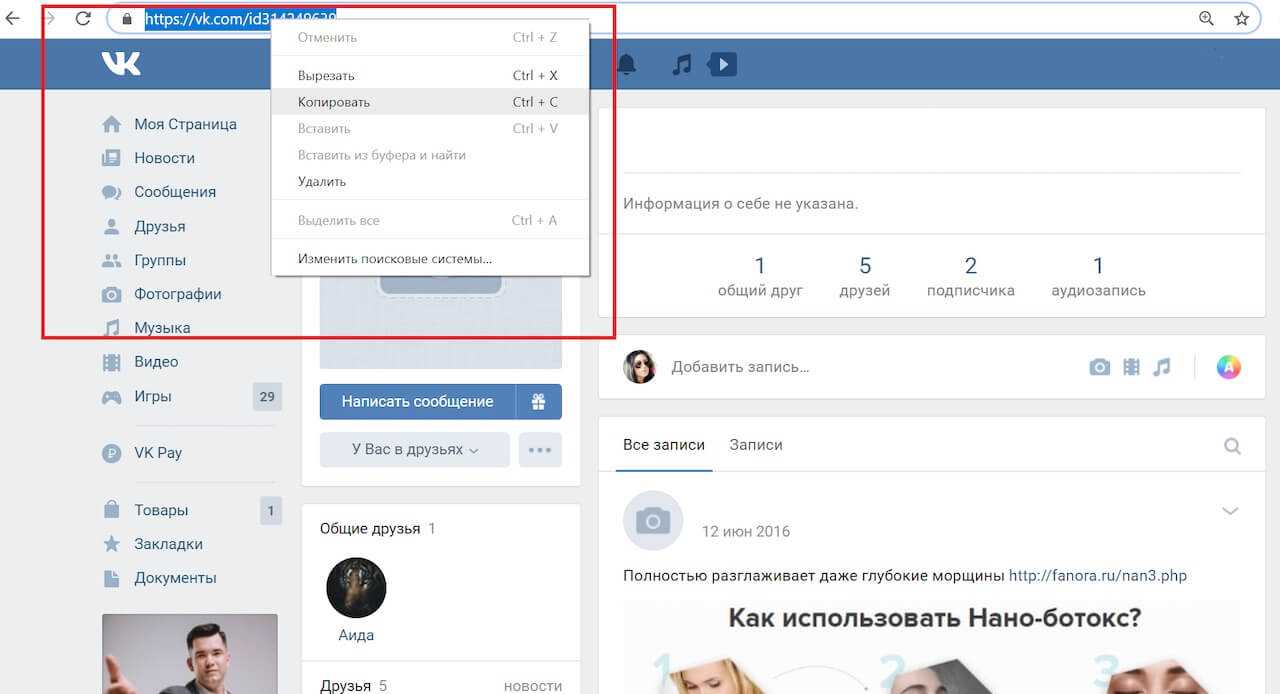Reload the page in the browser

coord(83,18)
